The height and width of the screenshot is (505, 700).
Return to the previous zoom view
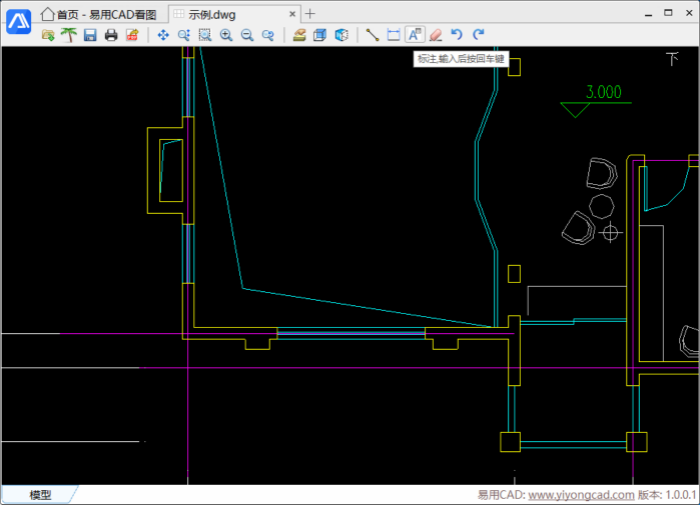(x=268, y=35)
